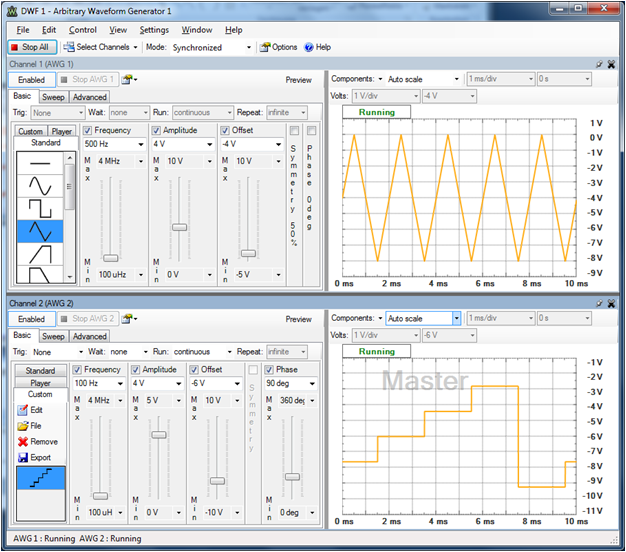This screenshot has width=626, height=552.
Task: Open the Options toolbar item
Action: 278,47
